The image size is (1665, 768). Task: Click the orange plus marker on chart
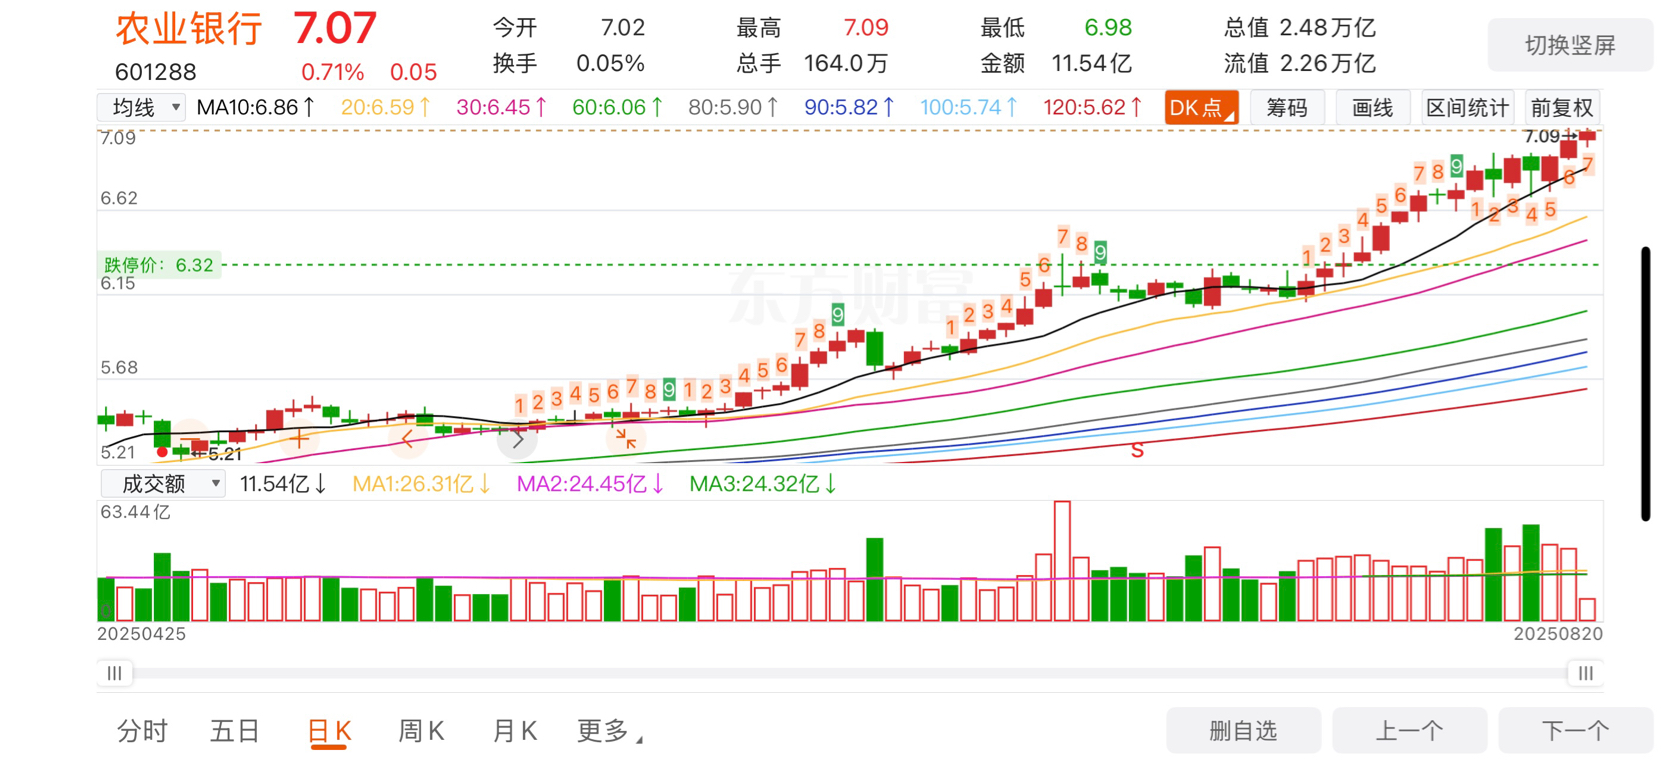pyautogui.click(x=298, y=438)
